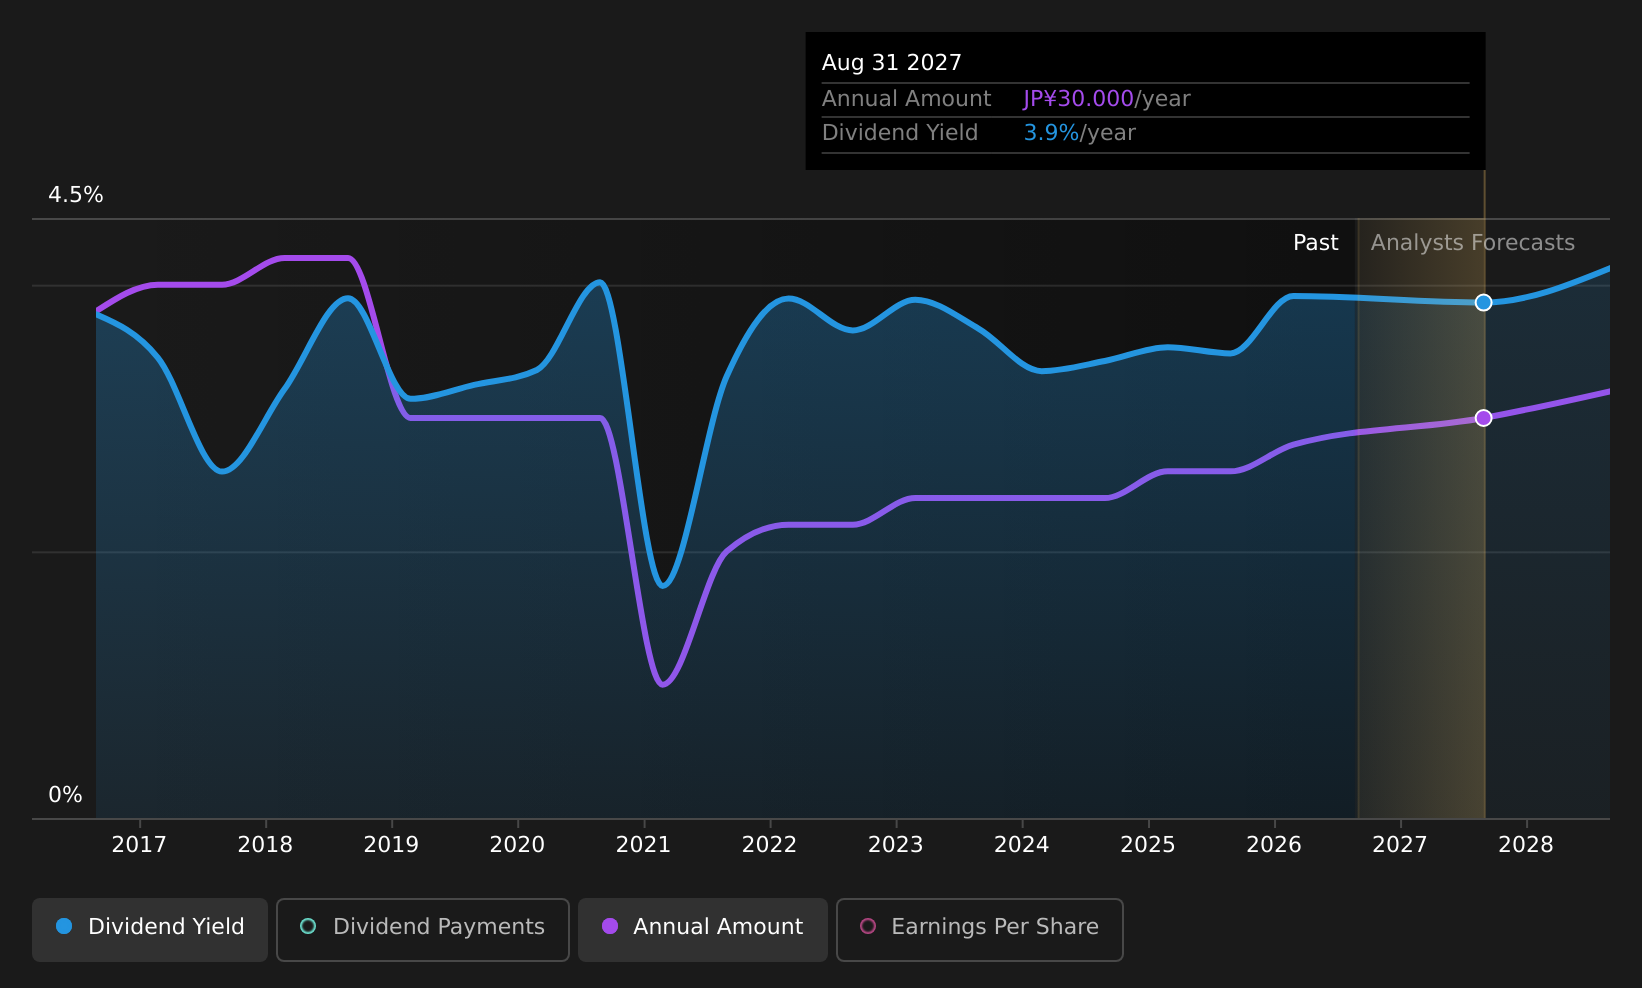The width and height of the screenshot is (1642, 988).
Task: Click the 'Past' region label
Action: (x=1315, y=243)
